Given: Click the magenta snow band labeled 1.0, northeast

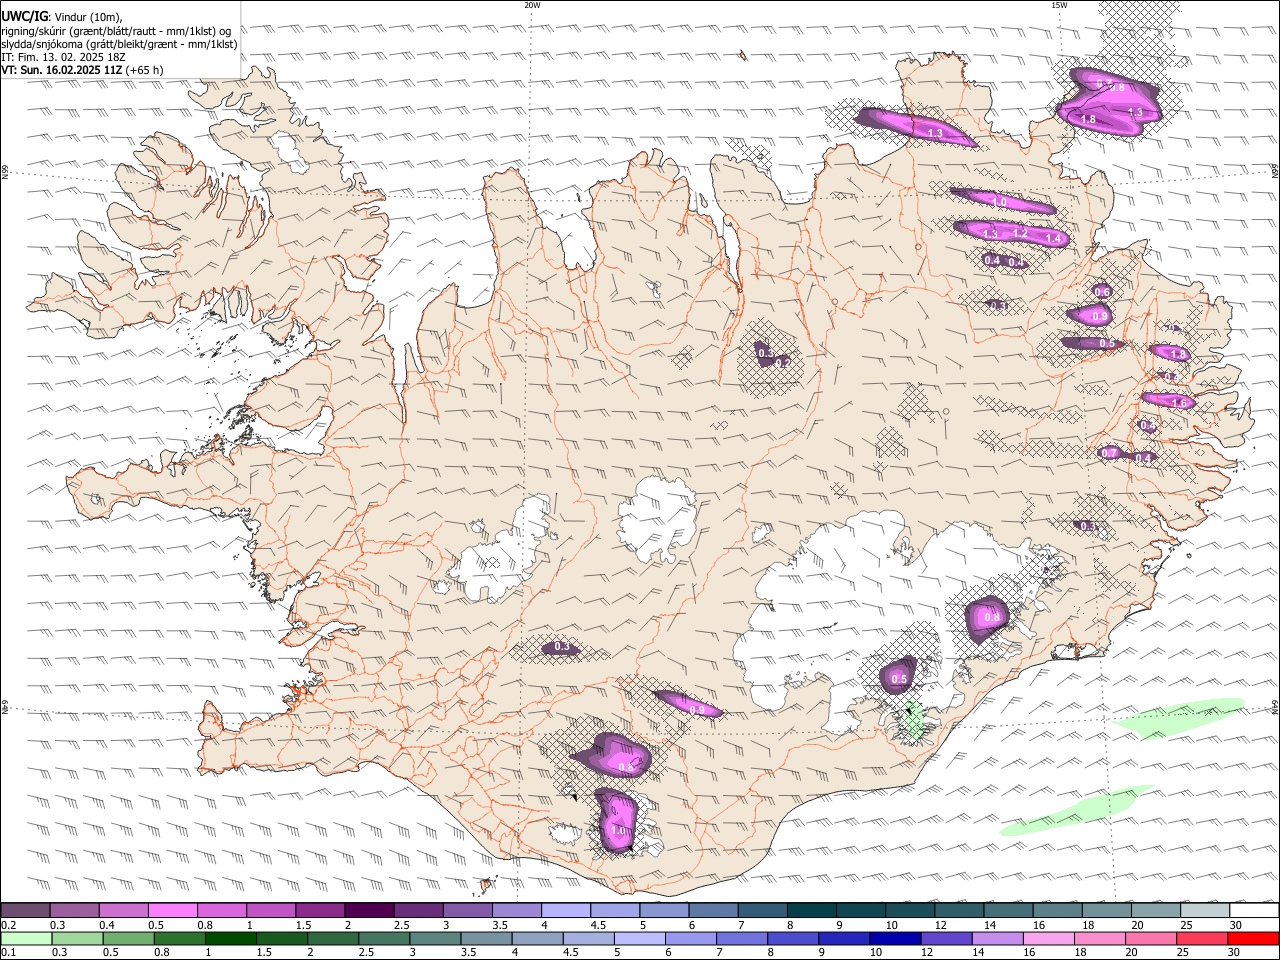Looking at the screenshot, I should click(x=1002, y=201).
